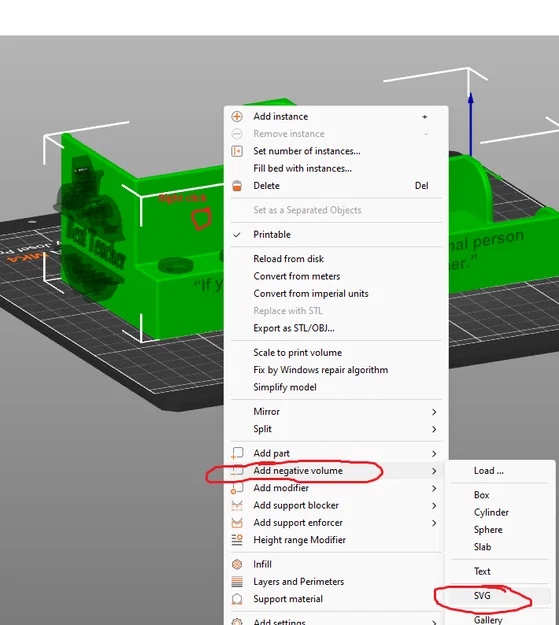Screen dimensions: 559x625
Task: Expand the Mirror submenu arrow
Action: coord(434,412)
